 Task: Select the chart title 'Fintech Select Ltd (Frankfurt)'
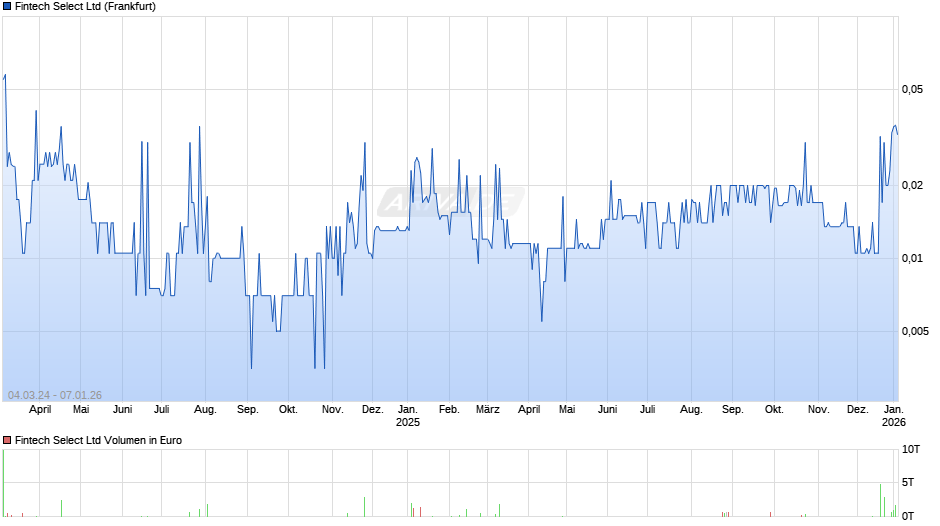(x=85, y=7)
